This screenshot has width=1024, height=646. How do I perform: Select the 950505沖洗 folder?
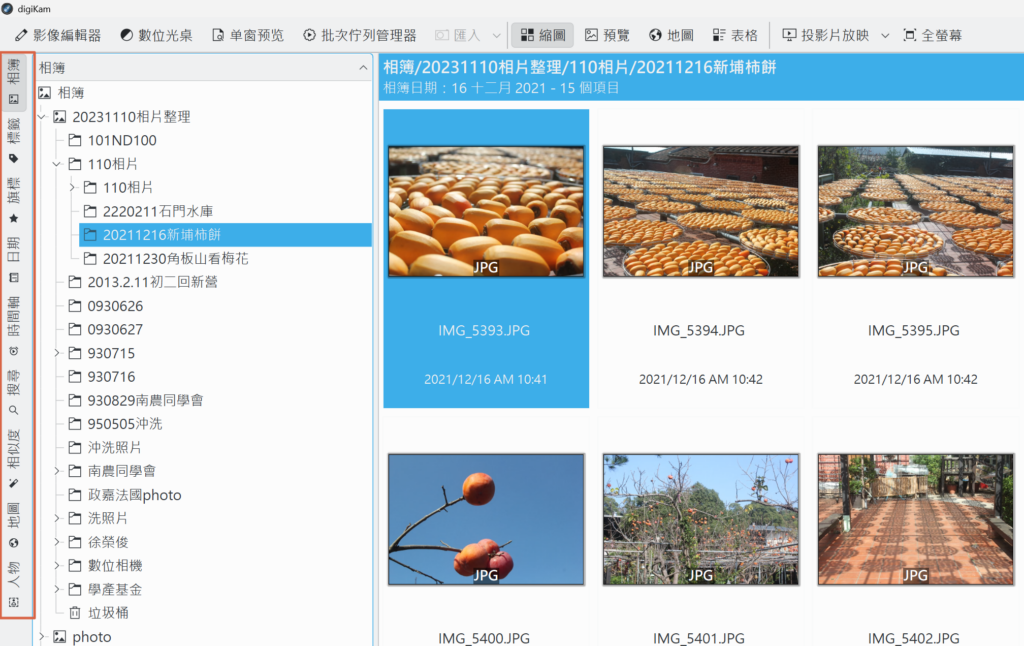pos(115,424)
